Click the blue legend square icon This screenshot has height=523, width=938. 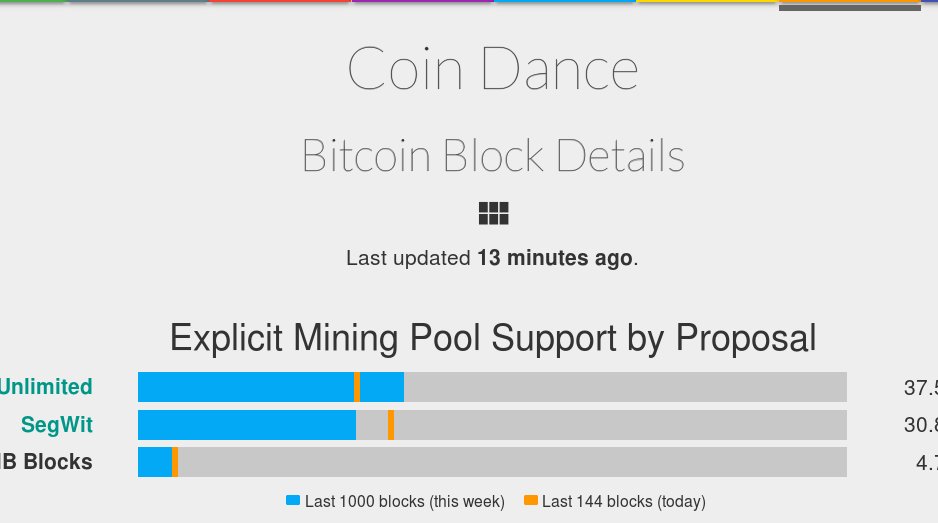click(x=293, y=500)
